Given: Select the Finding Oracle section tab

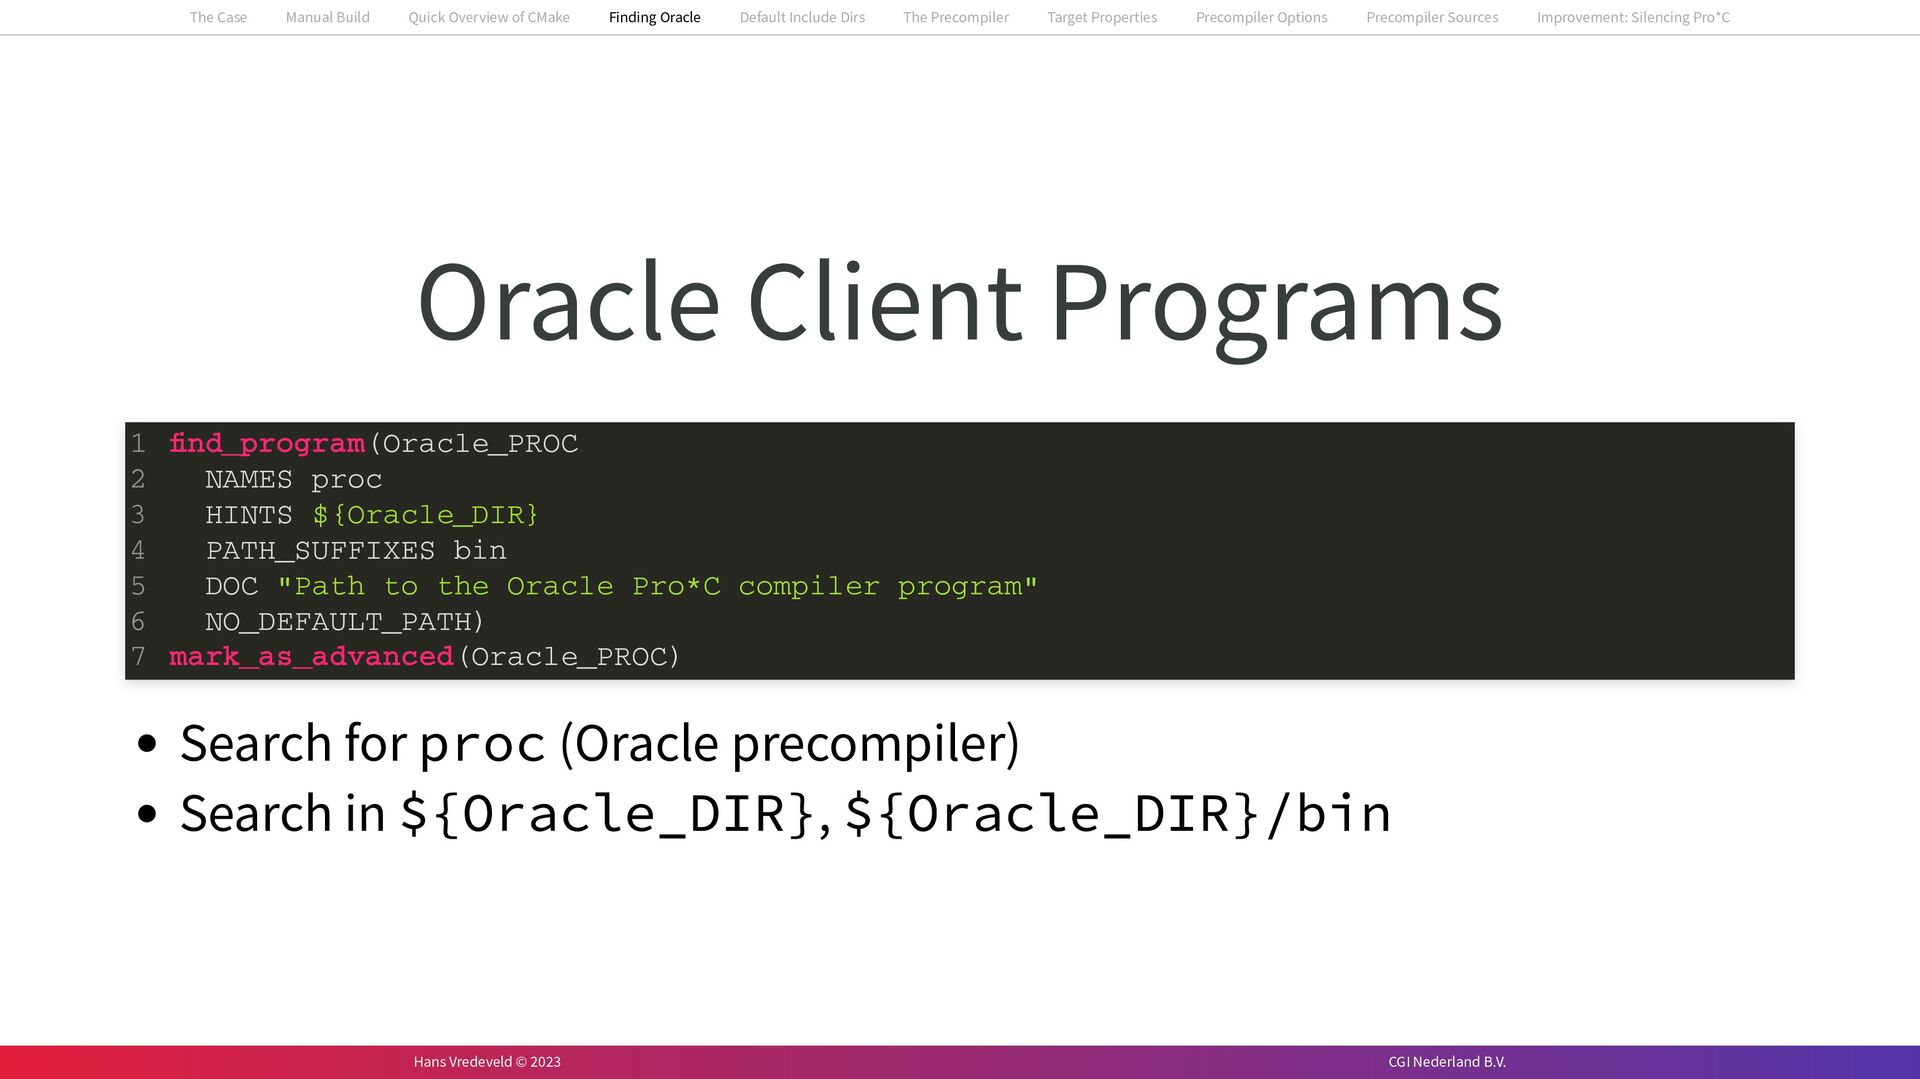Looking at the screenshot, I should click(654, 17).
